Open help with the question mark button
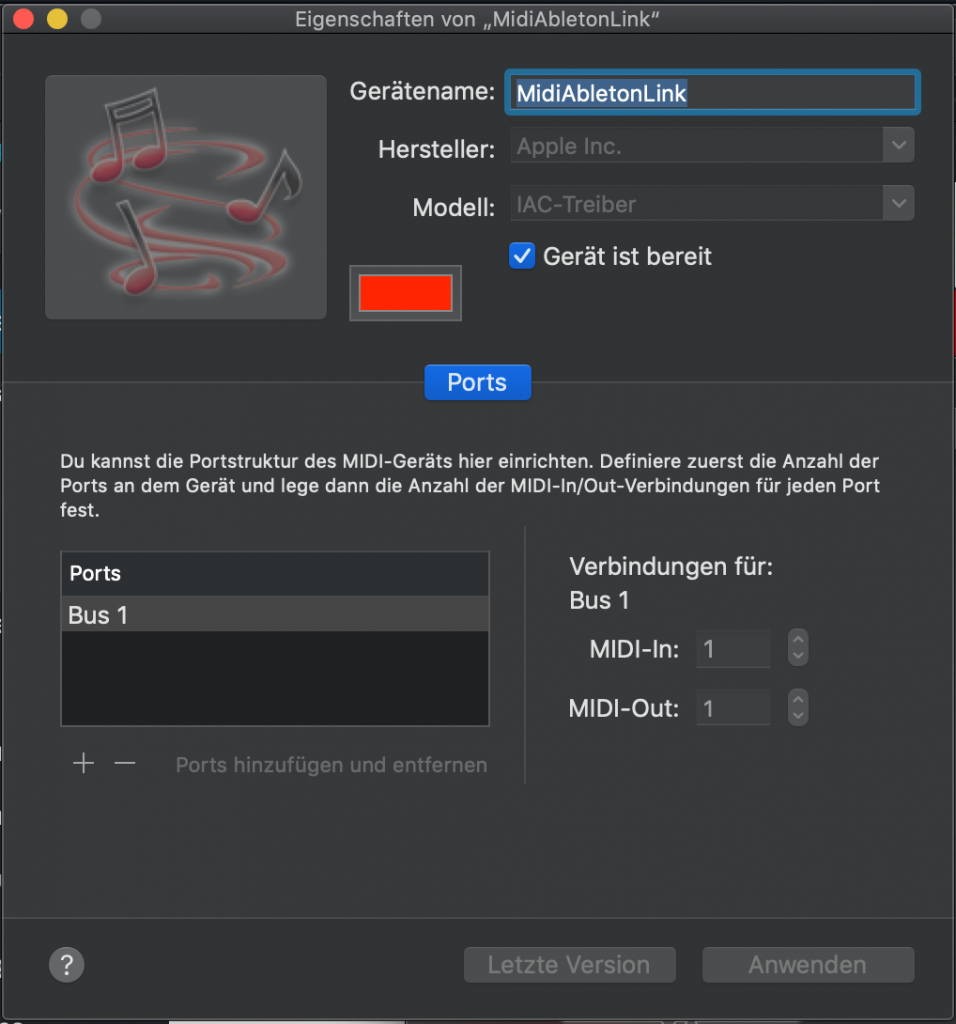The width and height of the screenshot is (956, 1024). (x=67, y=965)
